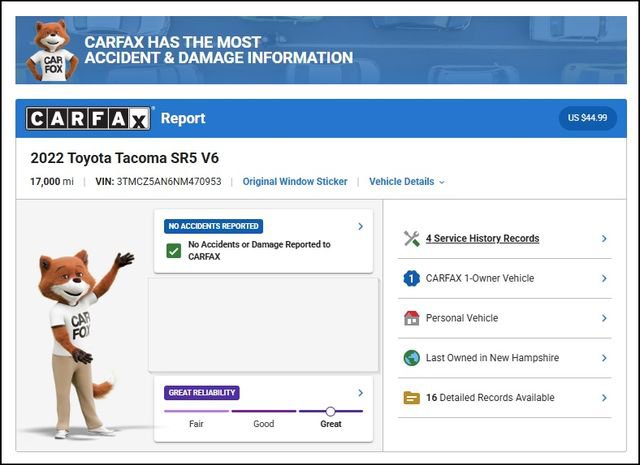Screen dimensions: 640x465
Task: Click the house Personal Vehicle icon
Action: tap(411, 318)
